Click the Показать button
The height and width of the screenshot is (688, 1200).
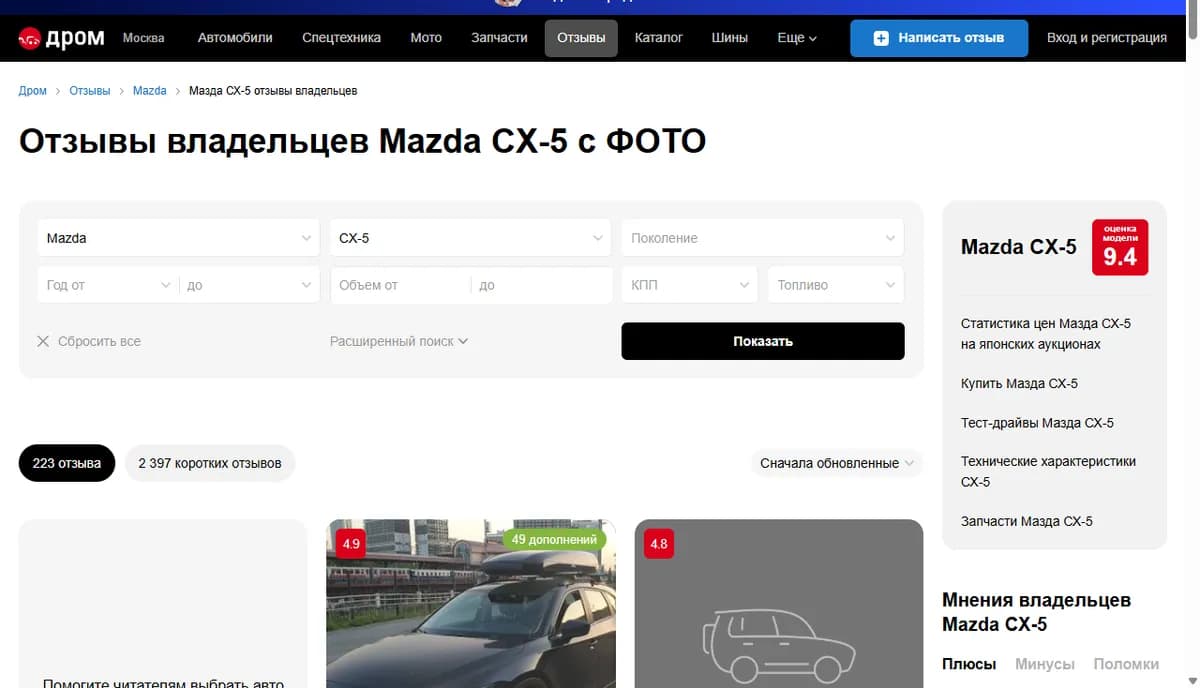click(763, 341)
